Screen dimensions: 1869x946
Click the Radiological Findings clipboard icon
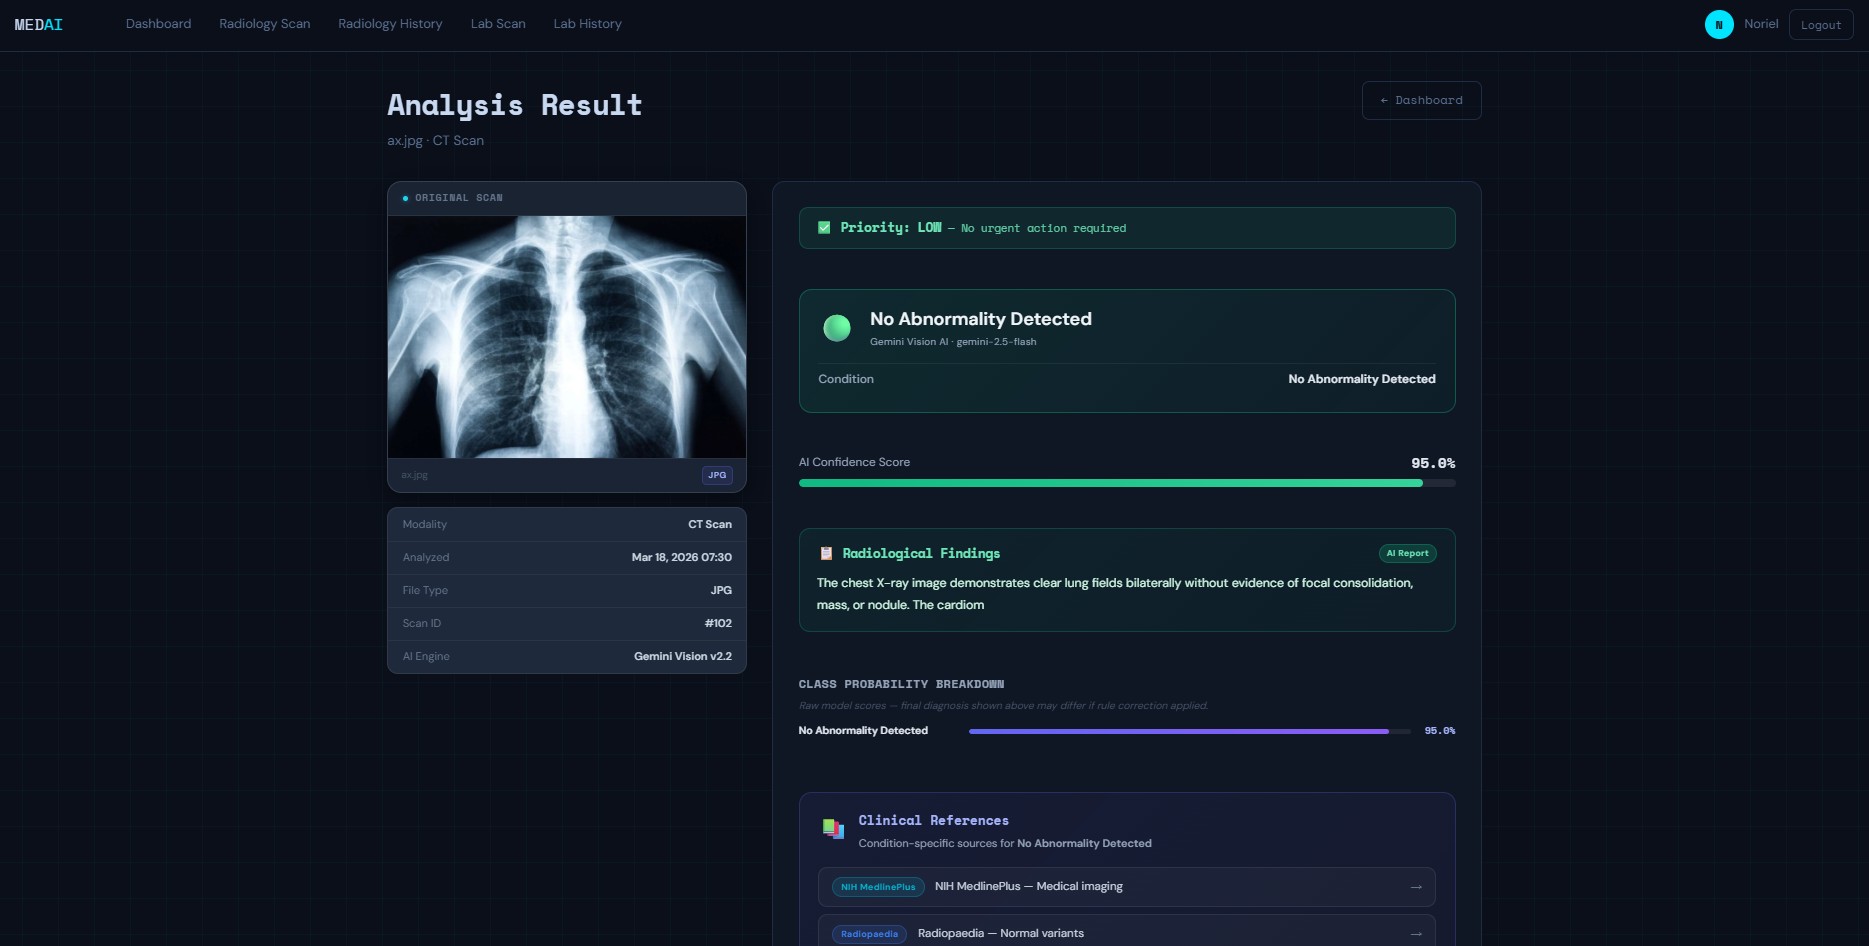tap(826, 553)
